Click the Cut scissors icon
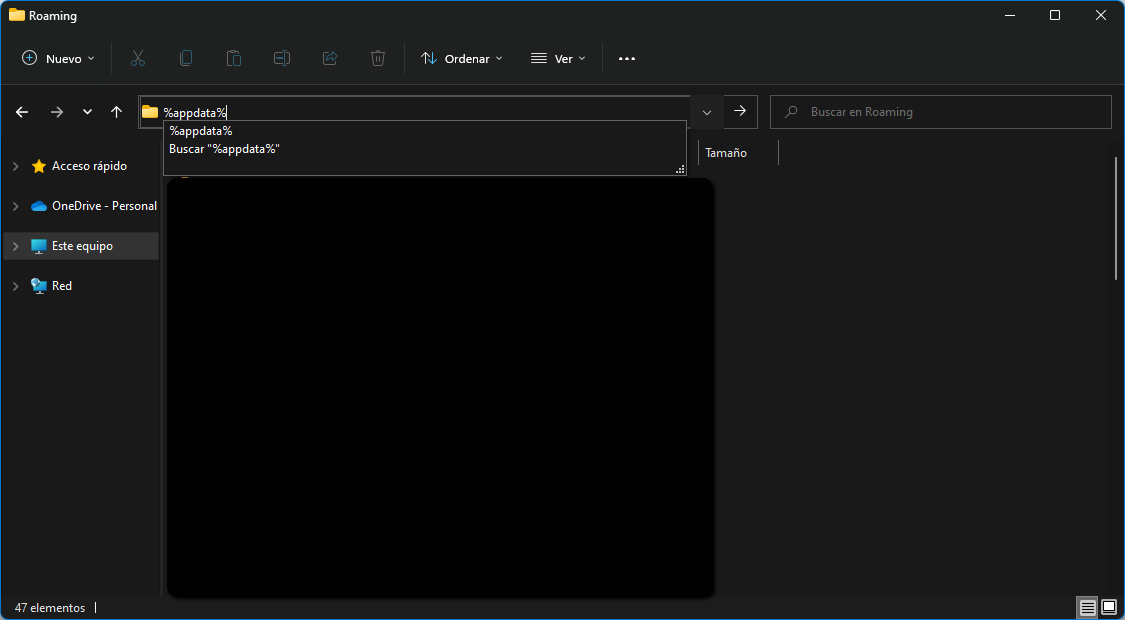1125x620 pixels. click(138, 59)
